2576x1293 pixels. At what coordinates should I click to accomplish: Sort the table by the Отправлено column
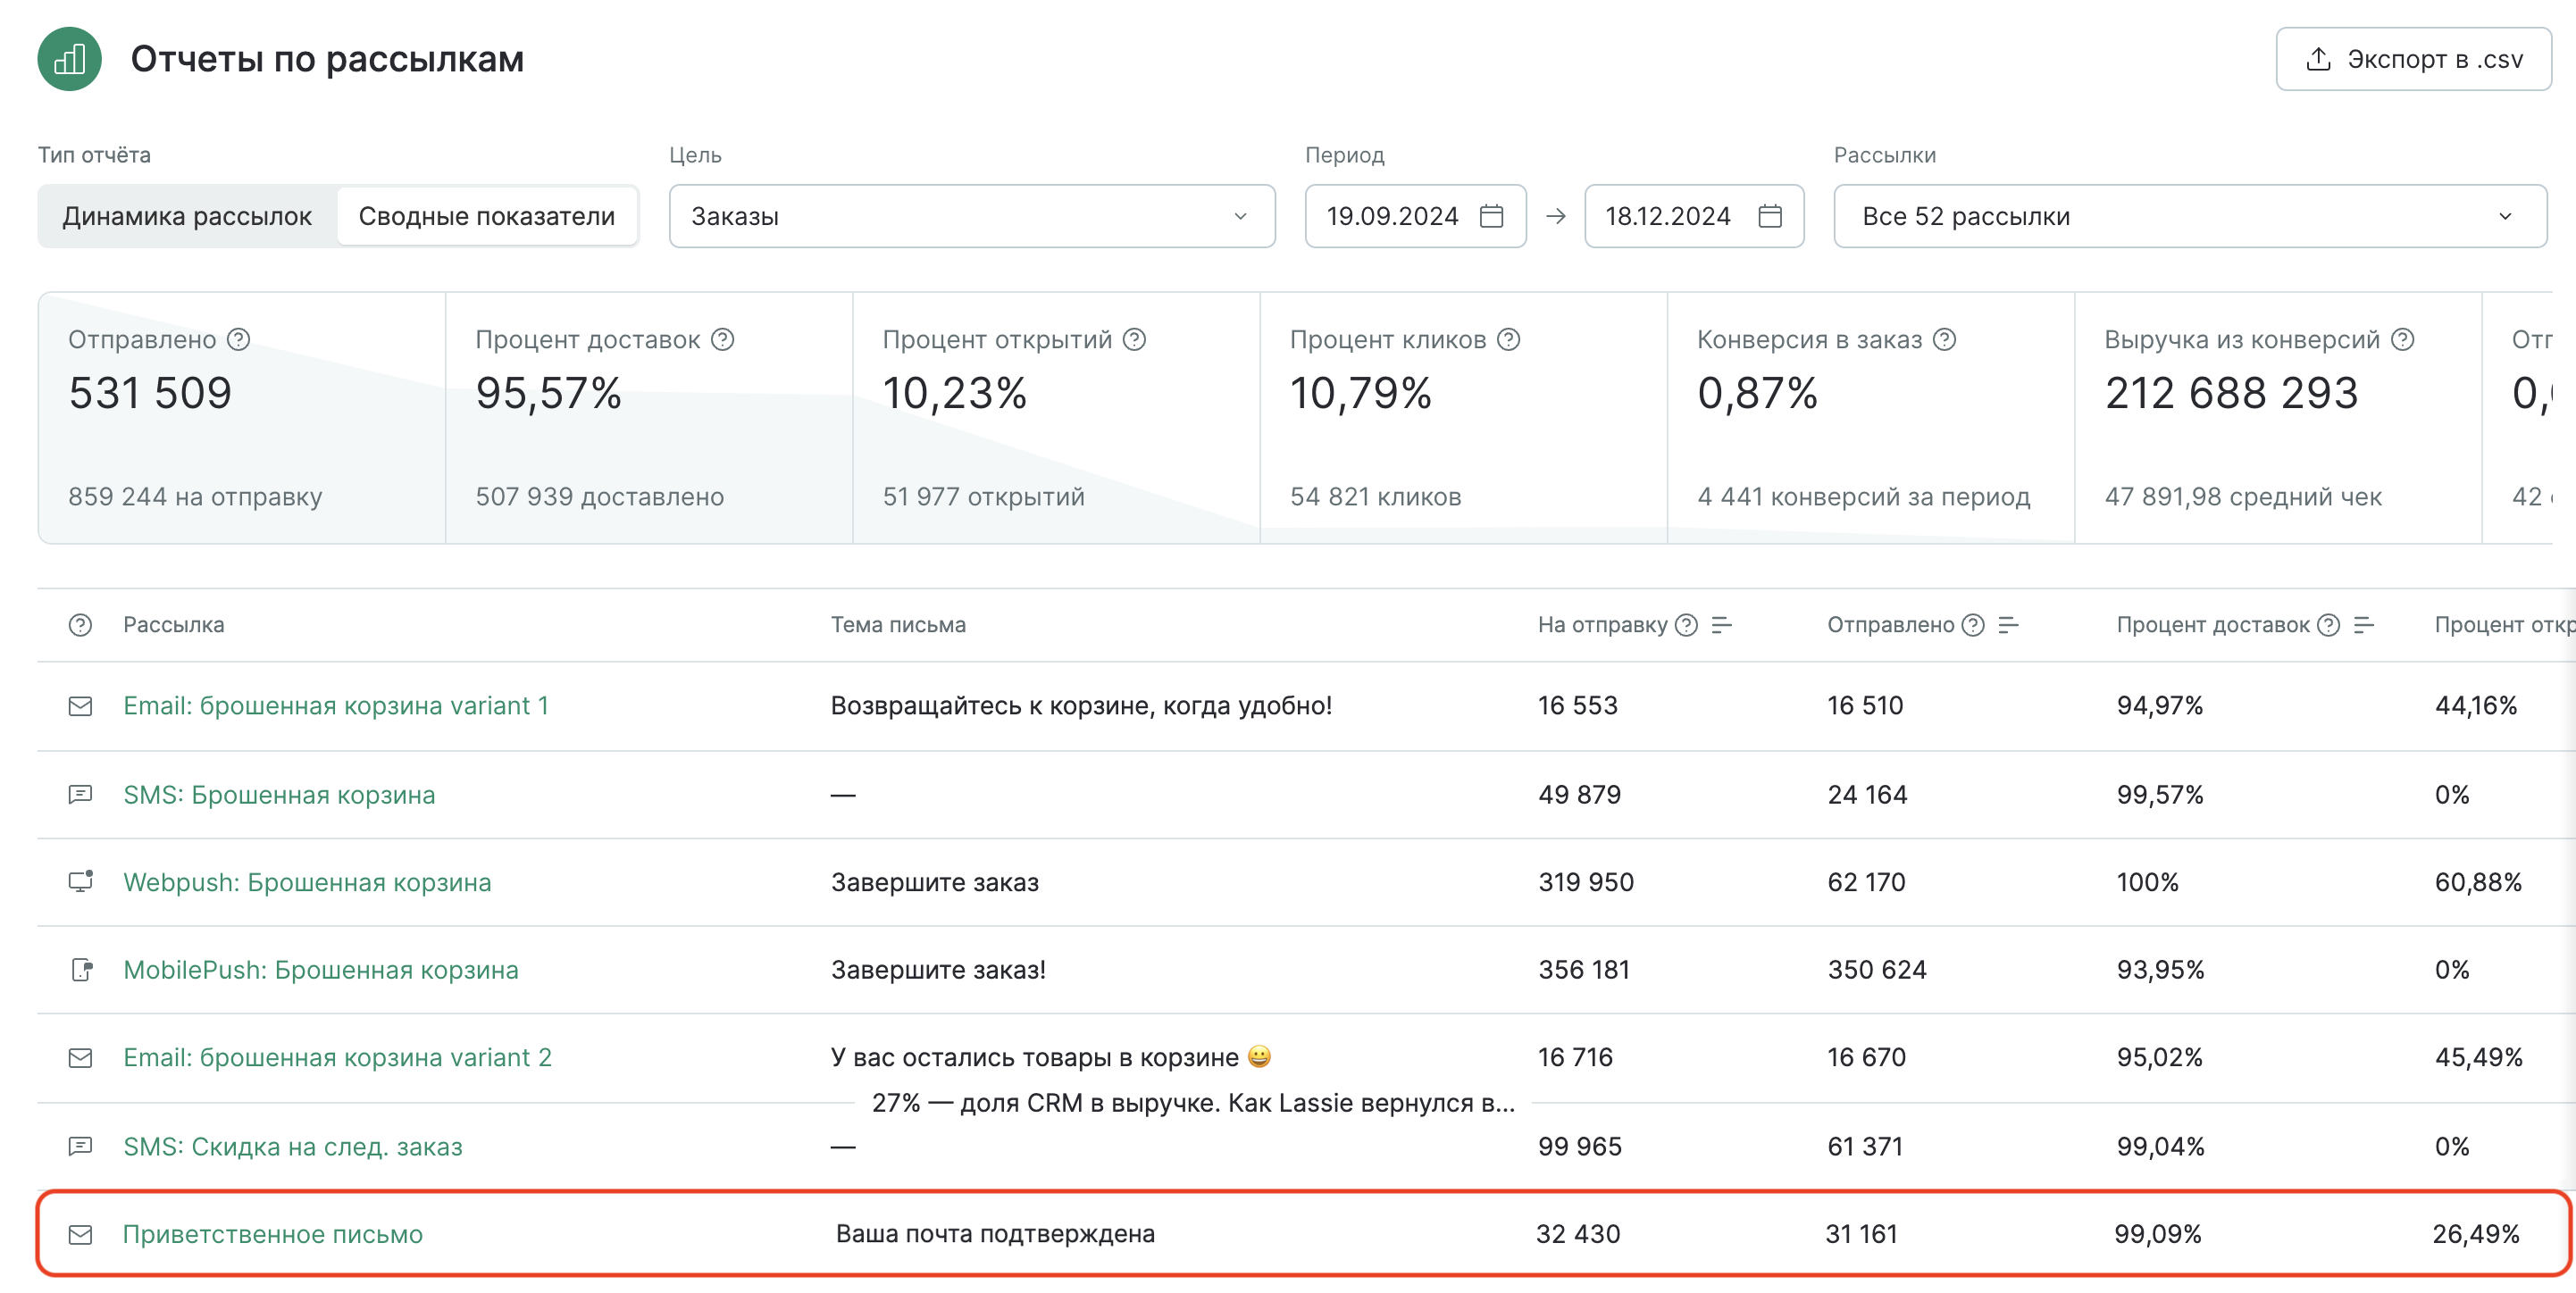tap(2008, 625)
